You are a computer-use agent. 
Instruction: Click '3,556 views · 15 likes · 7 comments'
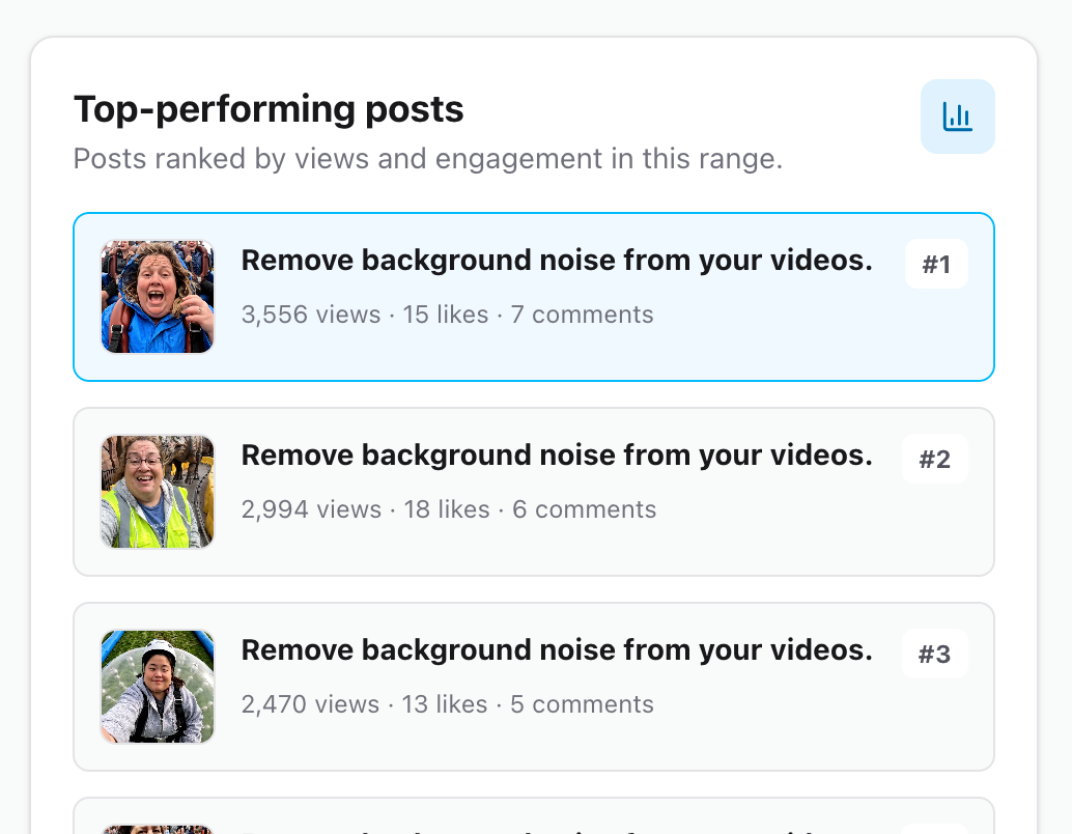click(x=447, y=314)
